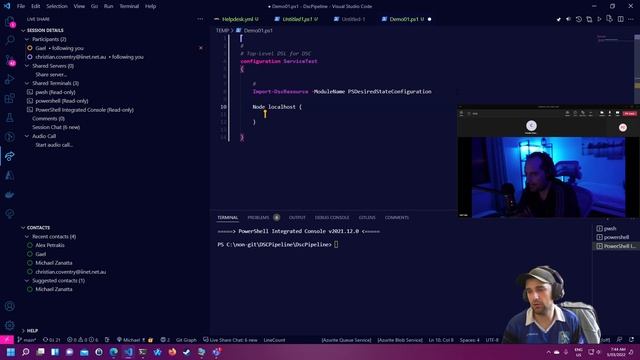Click the pwsh shared terminal icon
Image resolution: width=640 pixels, height=360 pixels.
[x=30, y=92]
